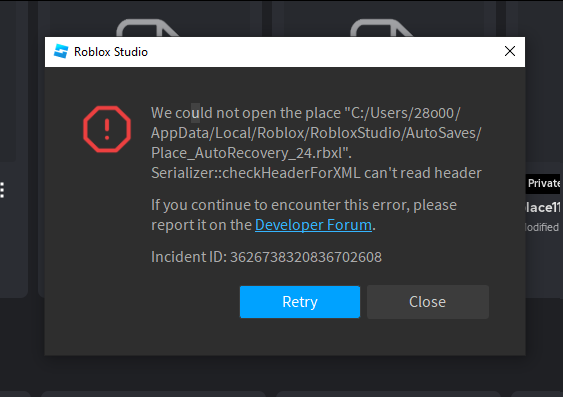Screen dimensions: 563x397
Task: Click the Incident ID number text
Action: (x=306, y=257)
